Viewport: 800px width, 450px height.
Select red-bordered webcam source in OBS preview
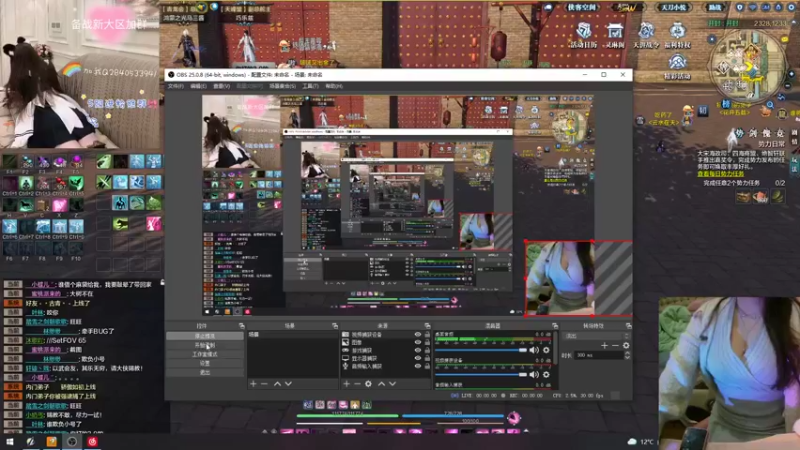[x=579, y=279]
